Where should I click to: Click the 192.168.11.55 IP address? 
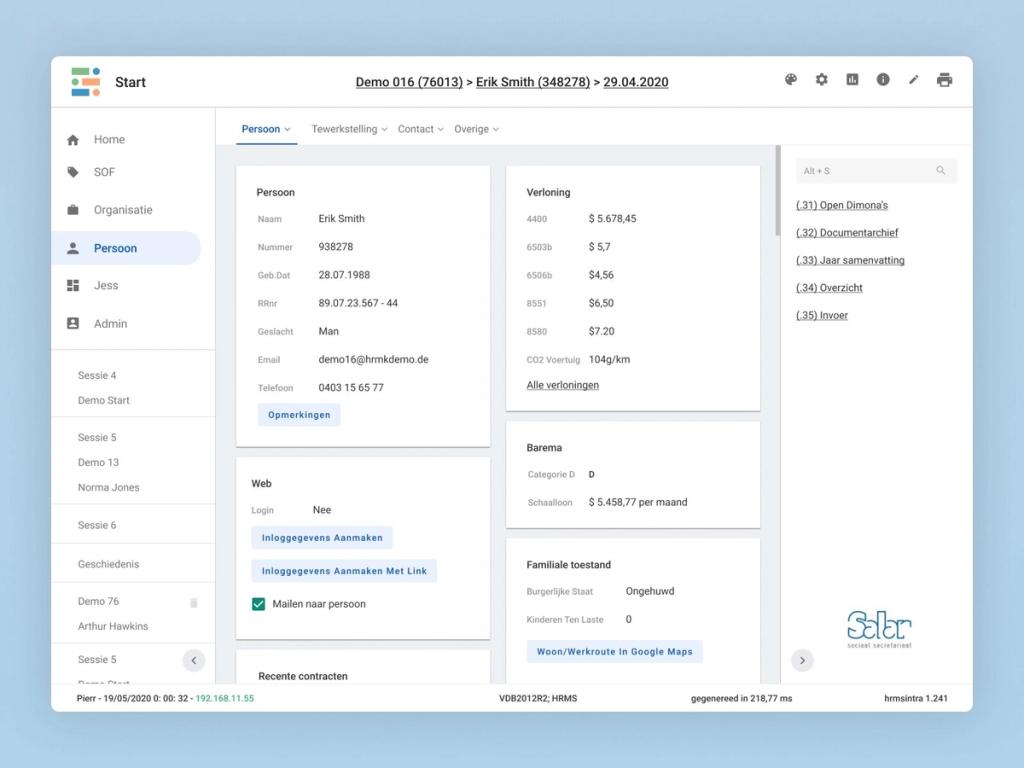pos(225,698)
